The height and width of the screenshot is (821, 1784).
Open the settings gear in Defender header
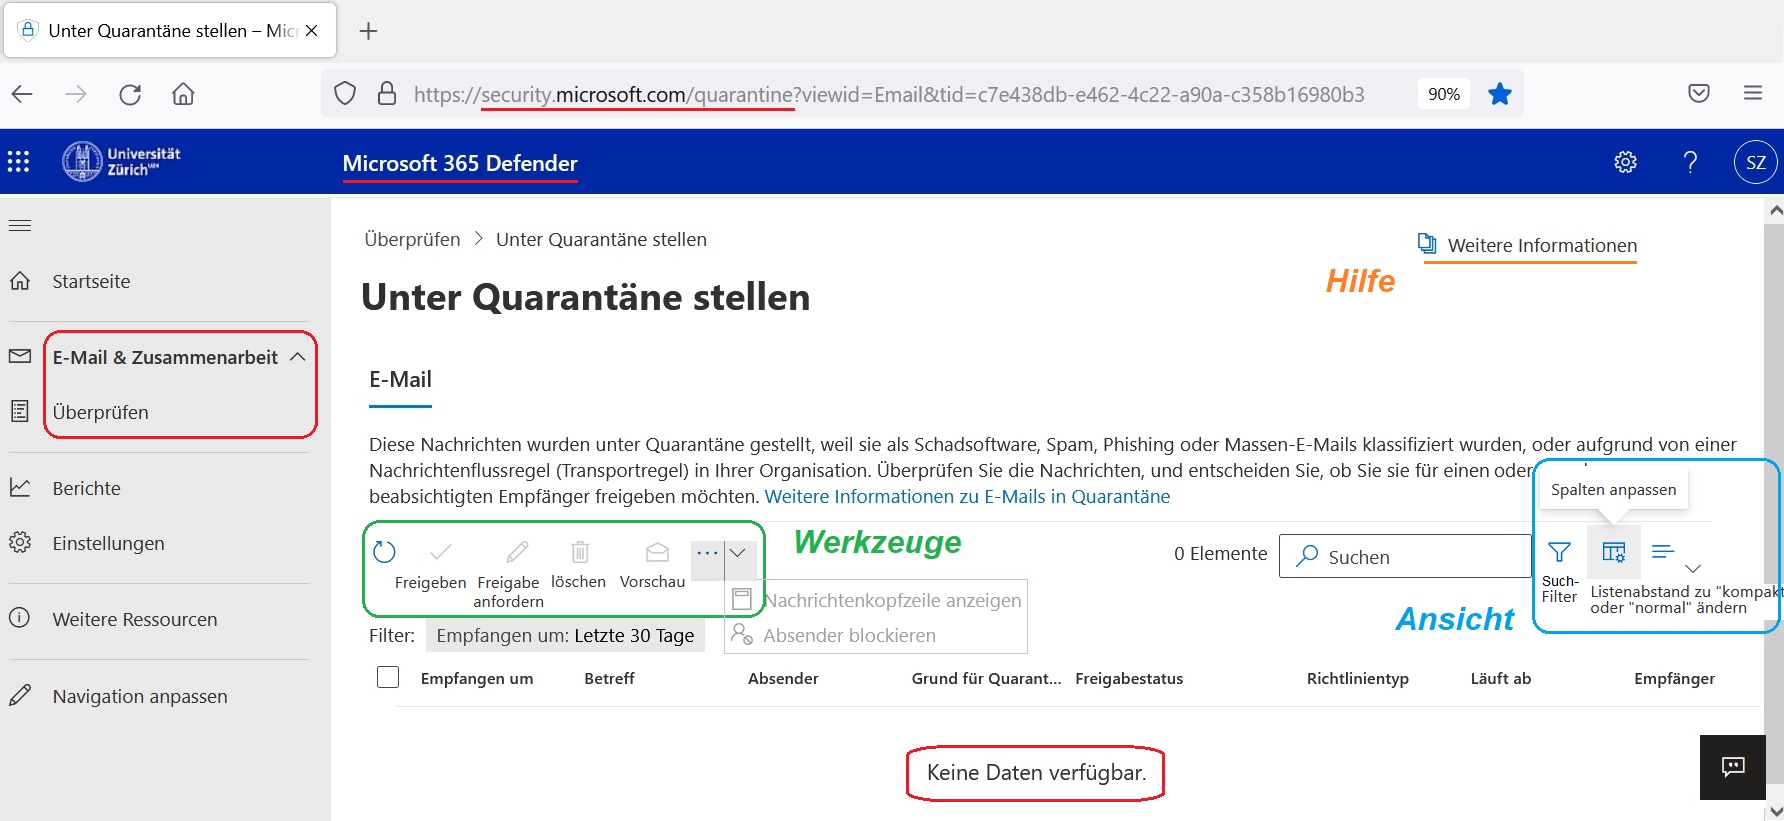pyautogui.click(x=1625, y=162)
